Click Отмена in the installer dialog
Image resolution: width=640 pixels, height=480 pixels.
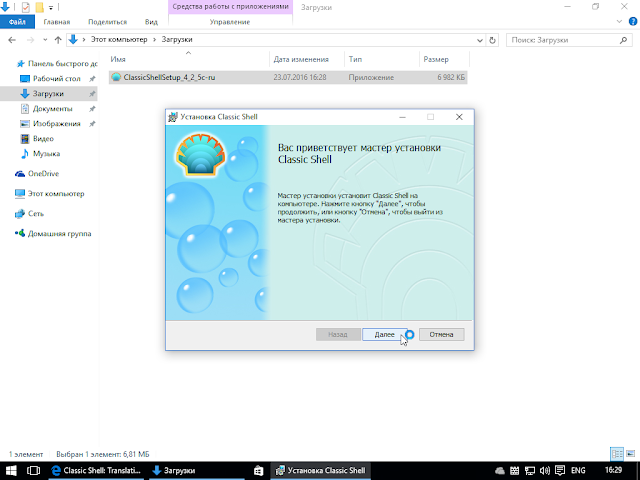(441, 334)
